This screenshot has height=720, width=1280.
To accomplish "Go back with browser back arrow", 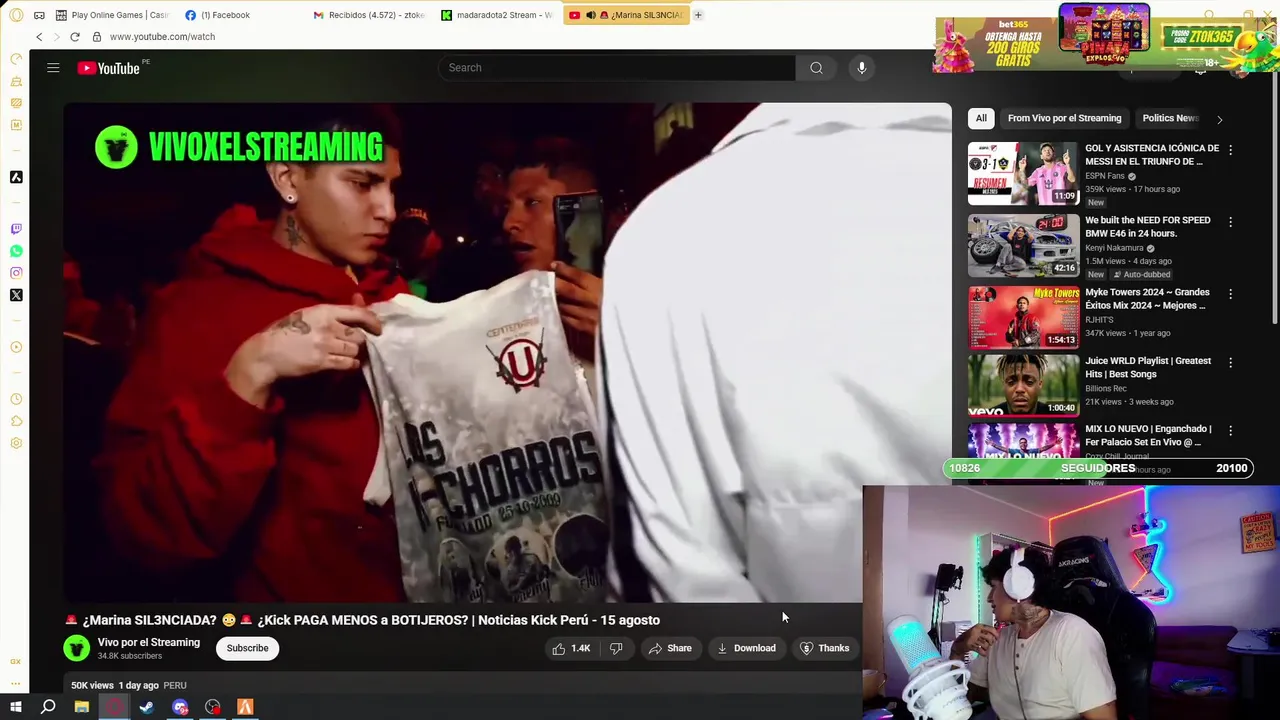I will (x=39, y=37).
